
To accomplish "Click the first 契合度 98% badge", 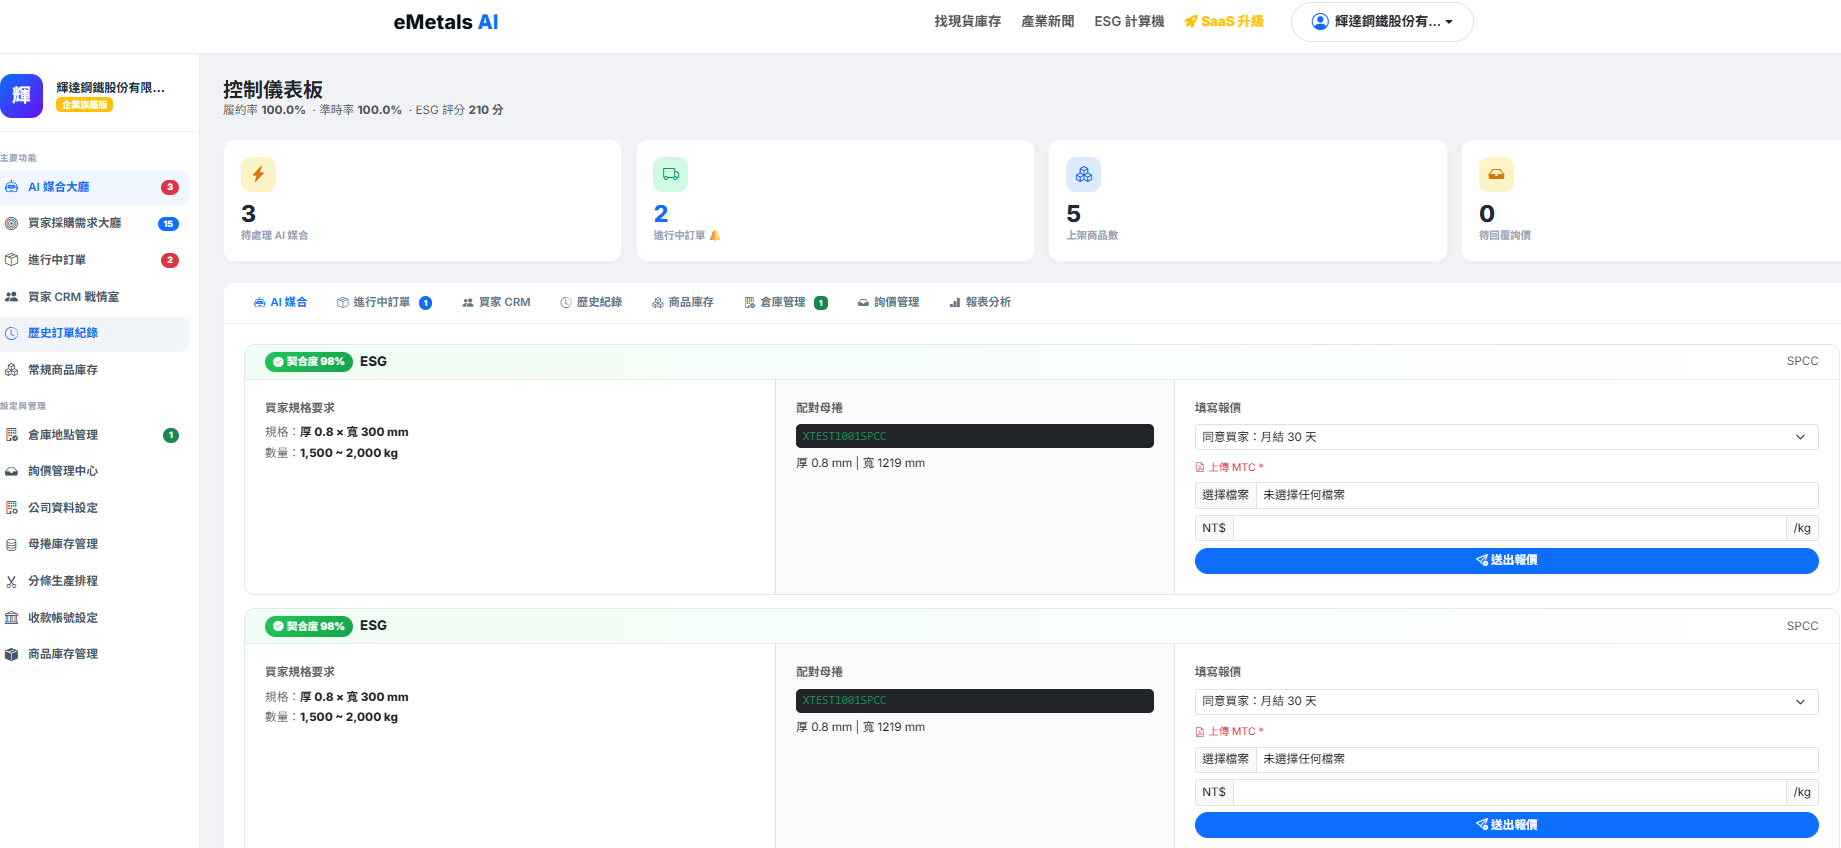I will click(309, 362).
